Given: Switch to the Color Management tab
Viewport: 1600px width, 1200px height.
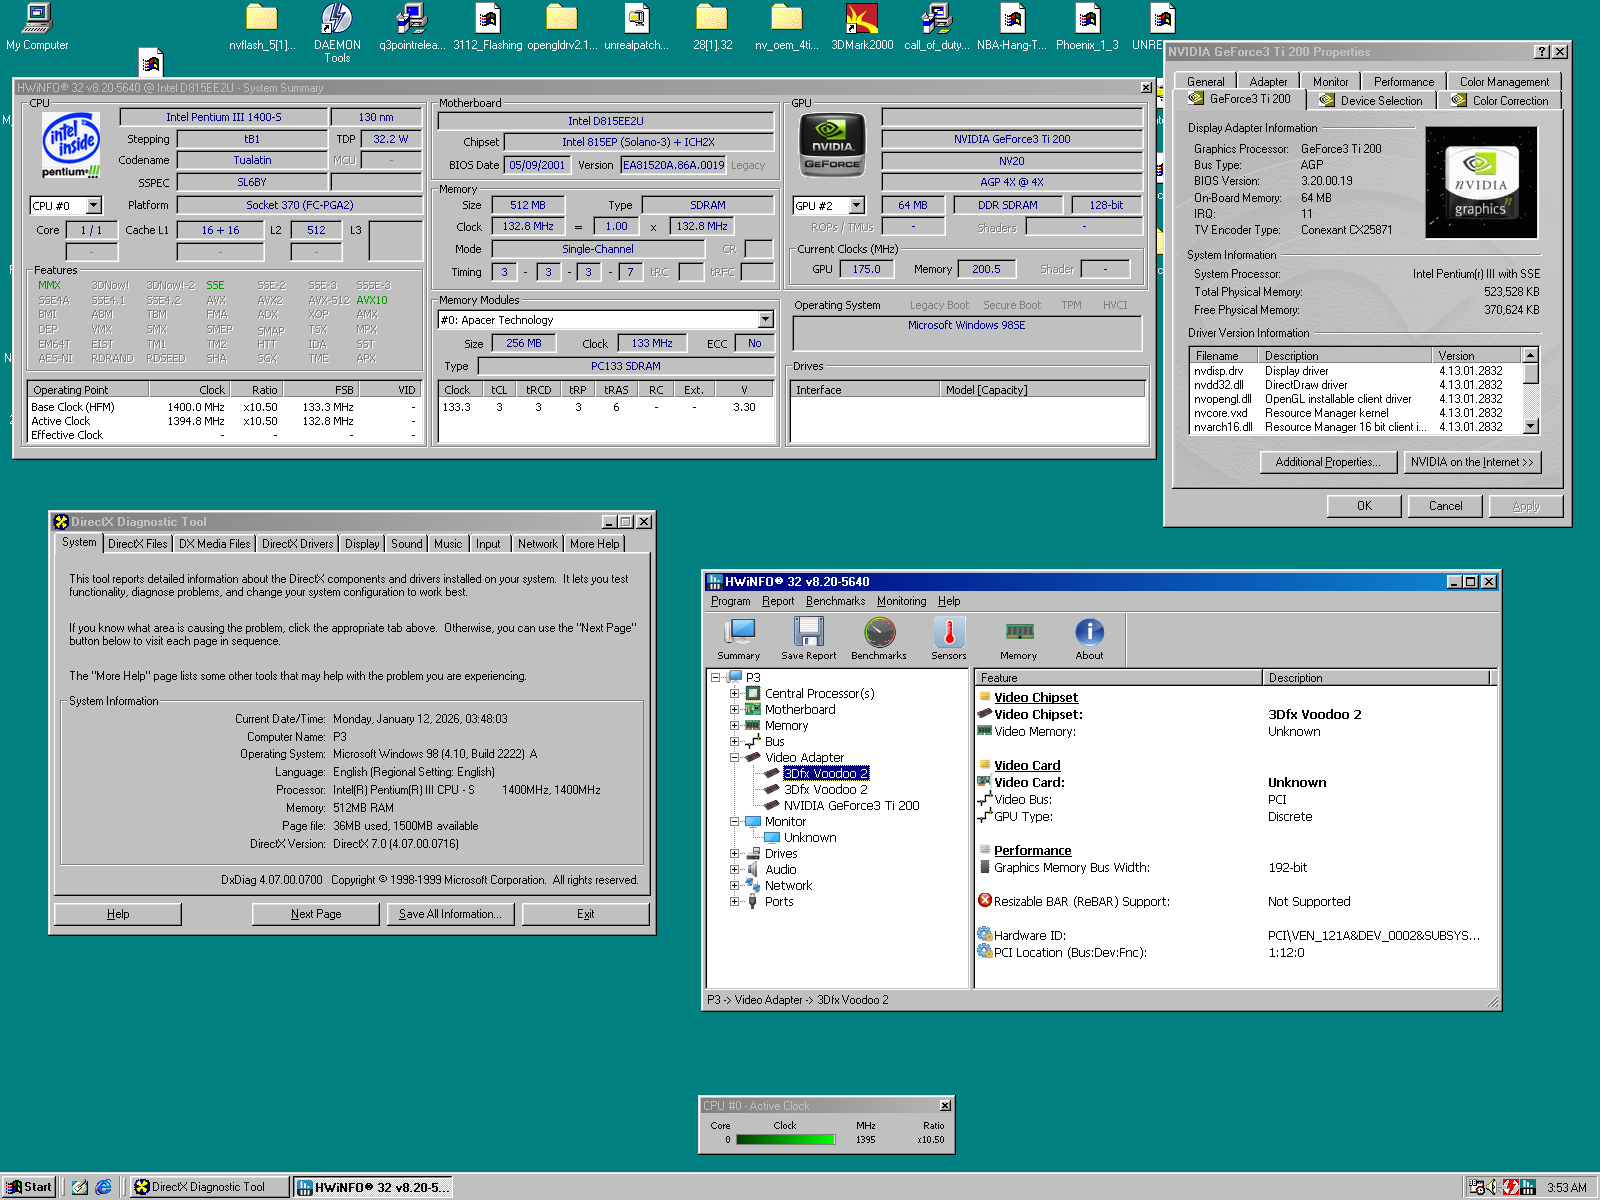Looking at the screenshot, I should (1504, 82).
